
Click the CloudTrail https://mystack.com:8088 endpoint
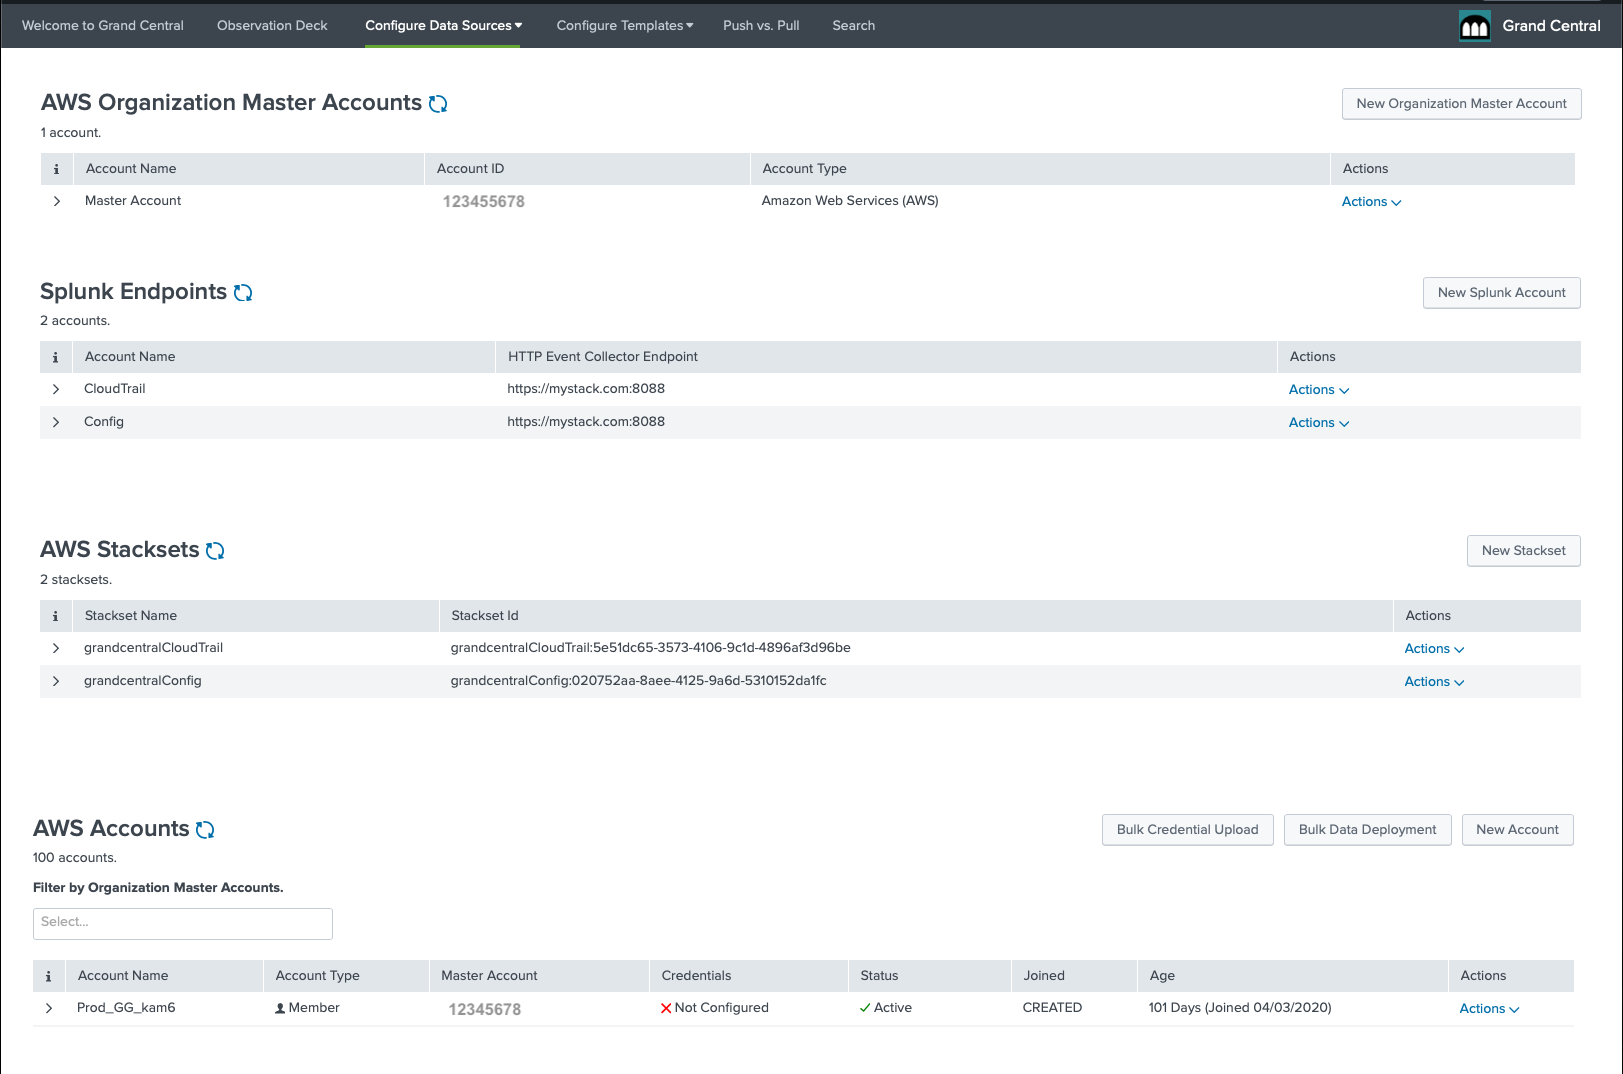coord(586,389)
